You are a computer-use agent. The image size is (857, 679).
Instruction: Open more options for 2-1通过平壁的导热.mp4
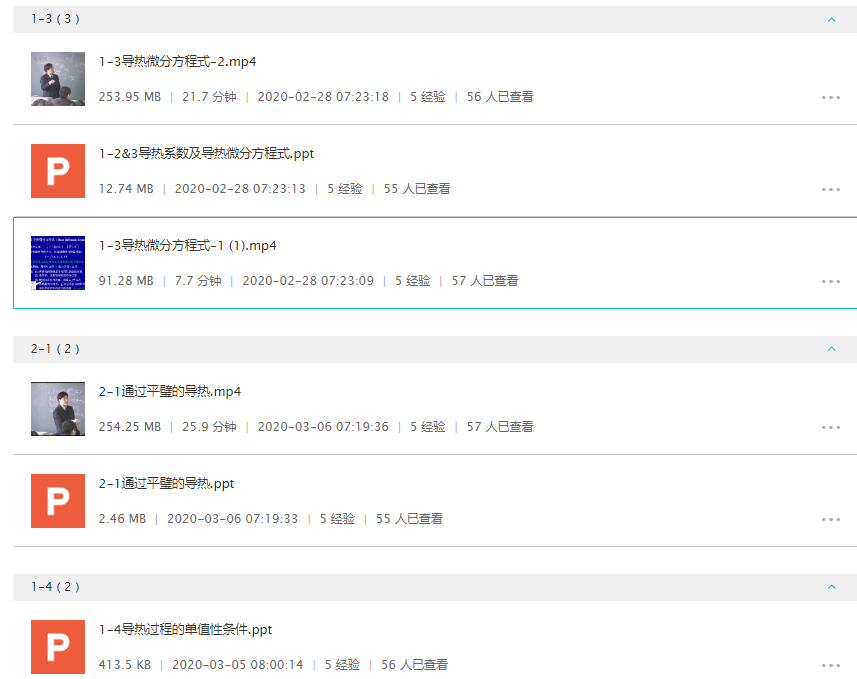point(830,428)
